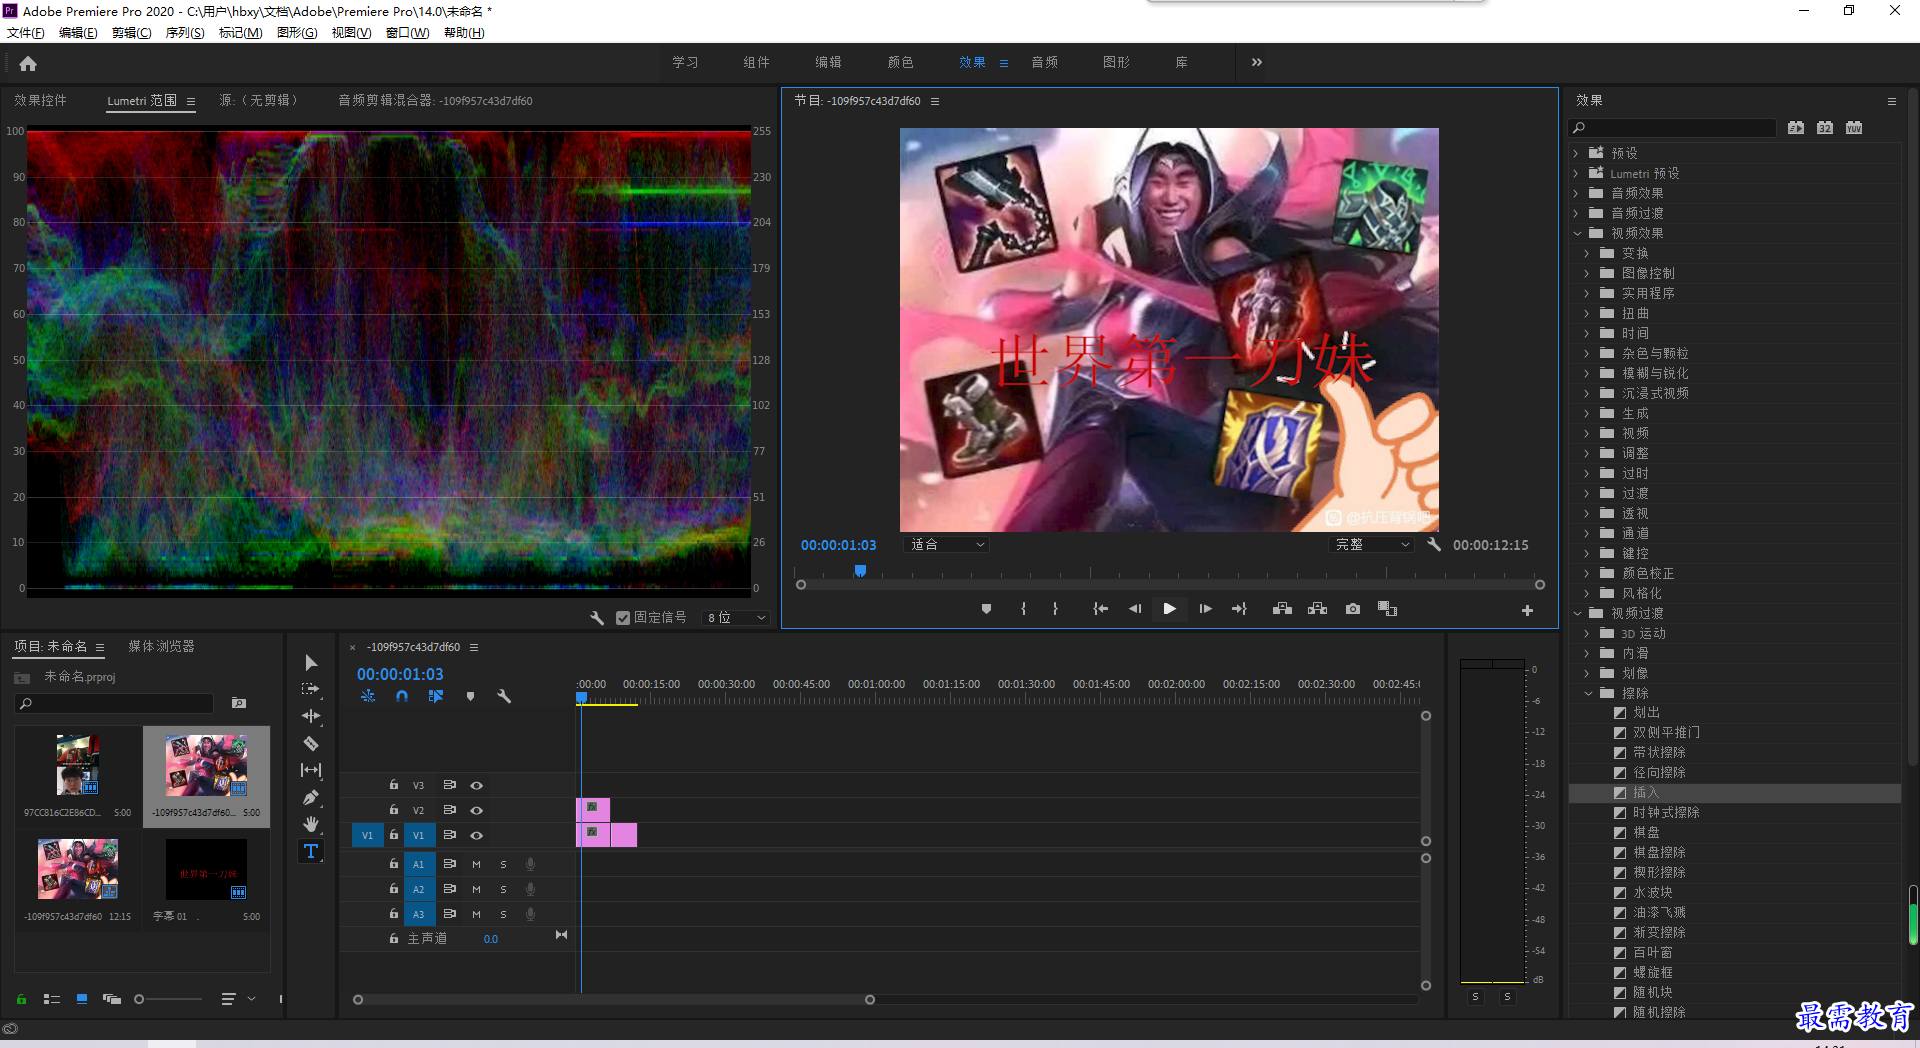Select the Pen tool
Image resolution: width=1920 pixels, height=1048 pixels.
[311, 797]
